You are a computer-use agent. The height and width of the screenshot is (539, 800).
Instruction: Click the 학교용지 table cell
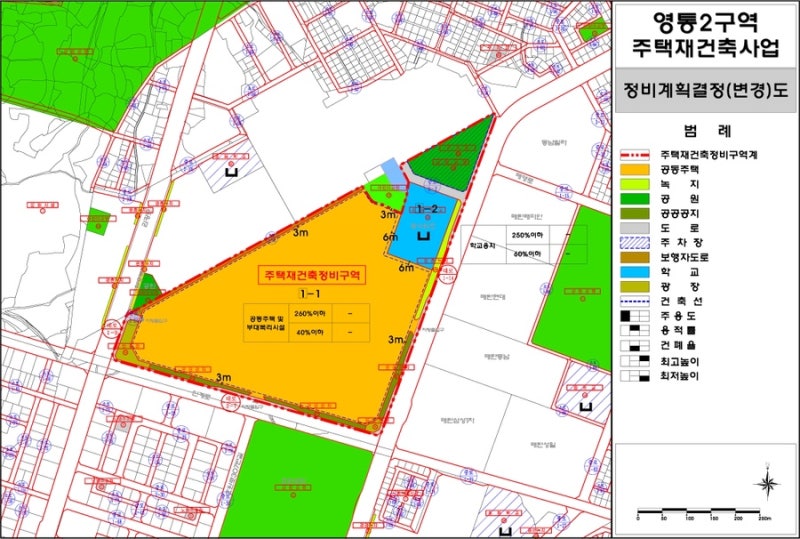tap(483, 246)
